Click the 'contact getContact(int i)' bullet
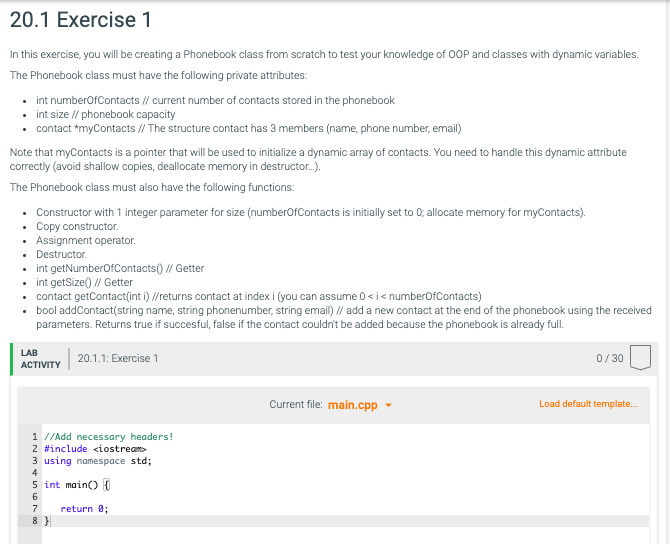670x544 pixels. [x=259, y=297]
